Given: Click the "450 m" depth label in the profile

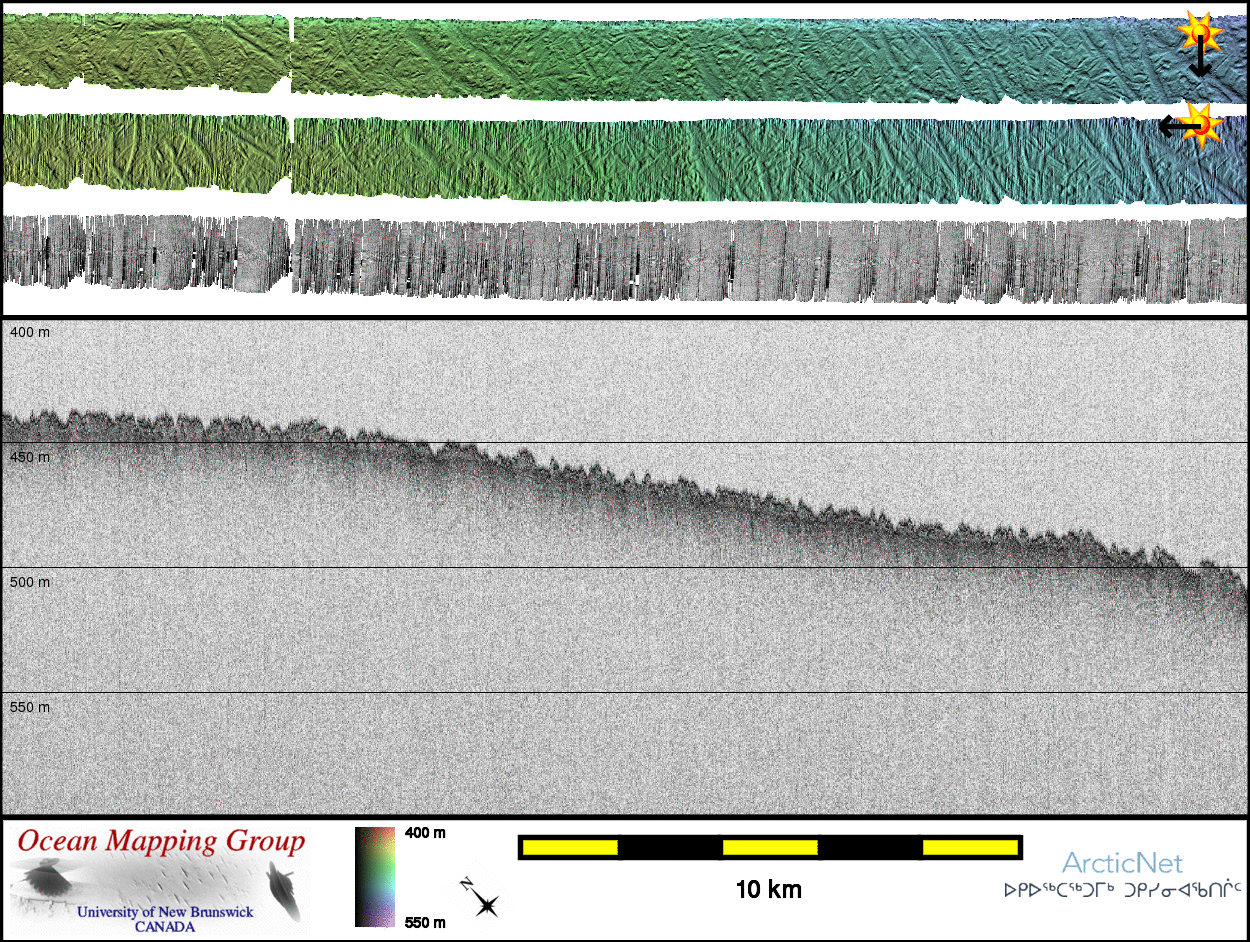Looking at the screenshot, I should click(x=29, y=457).
